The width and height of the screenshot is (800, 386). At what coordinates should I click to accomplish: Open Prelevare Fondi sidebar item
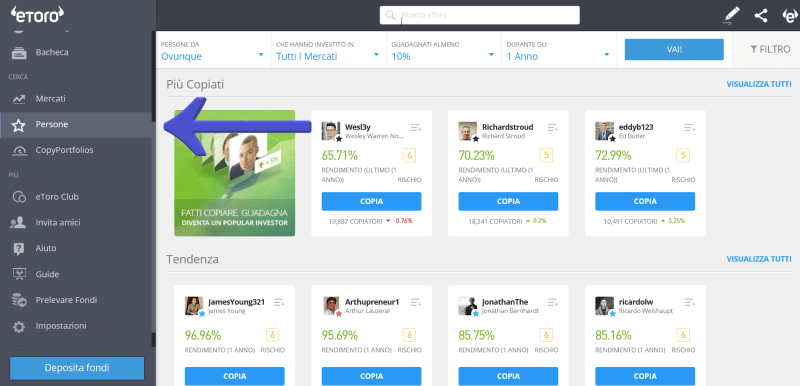(x=77, y=300)
